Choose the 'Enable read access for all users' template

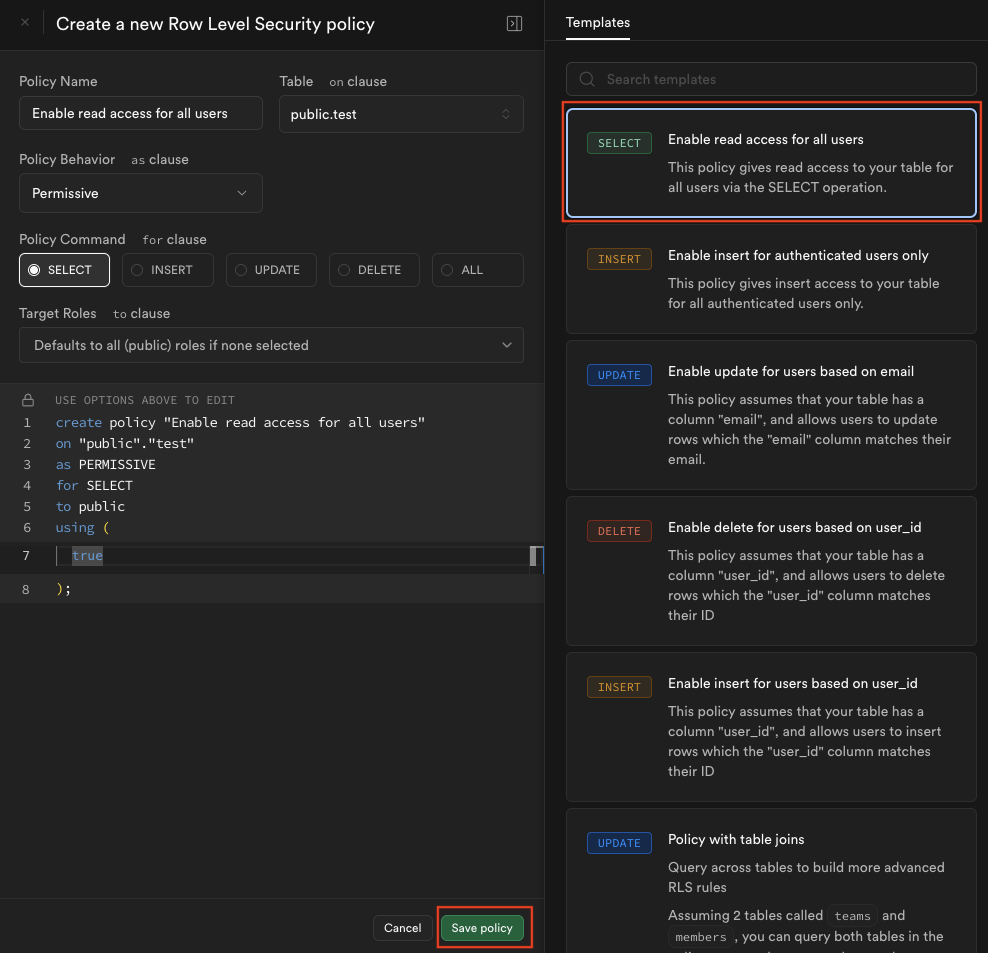click(x=771, y=163)
